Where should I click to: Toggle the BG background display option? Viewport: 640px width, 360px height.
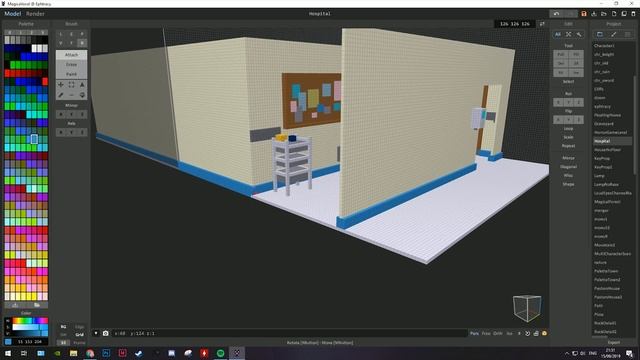tap(63, 327)
